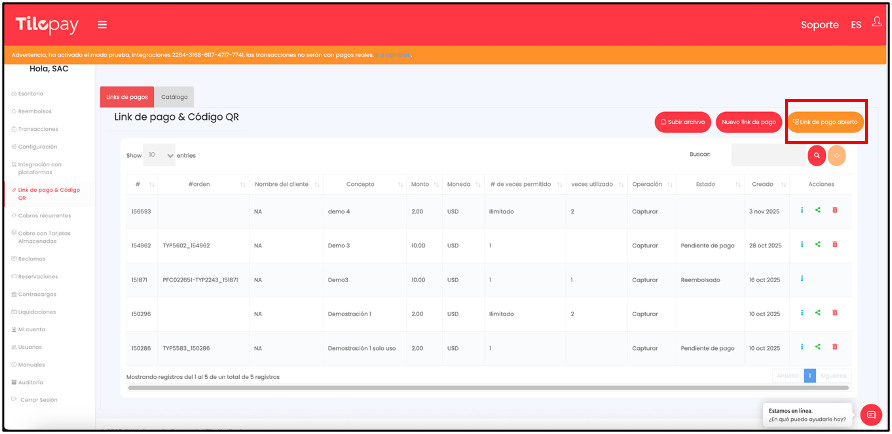Image resolution: width=892 pixels, height=434 pixels.
Task: Open Transacciones in the sidebar
Action: (38, 129)
